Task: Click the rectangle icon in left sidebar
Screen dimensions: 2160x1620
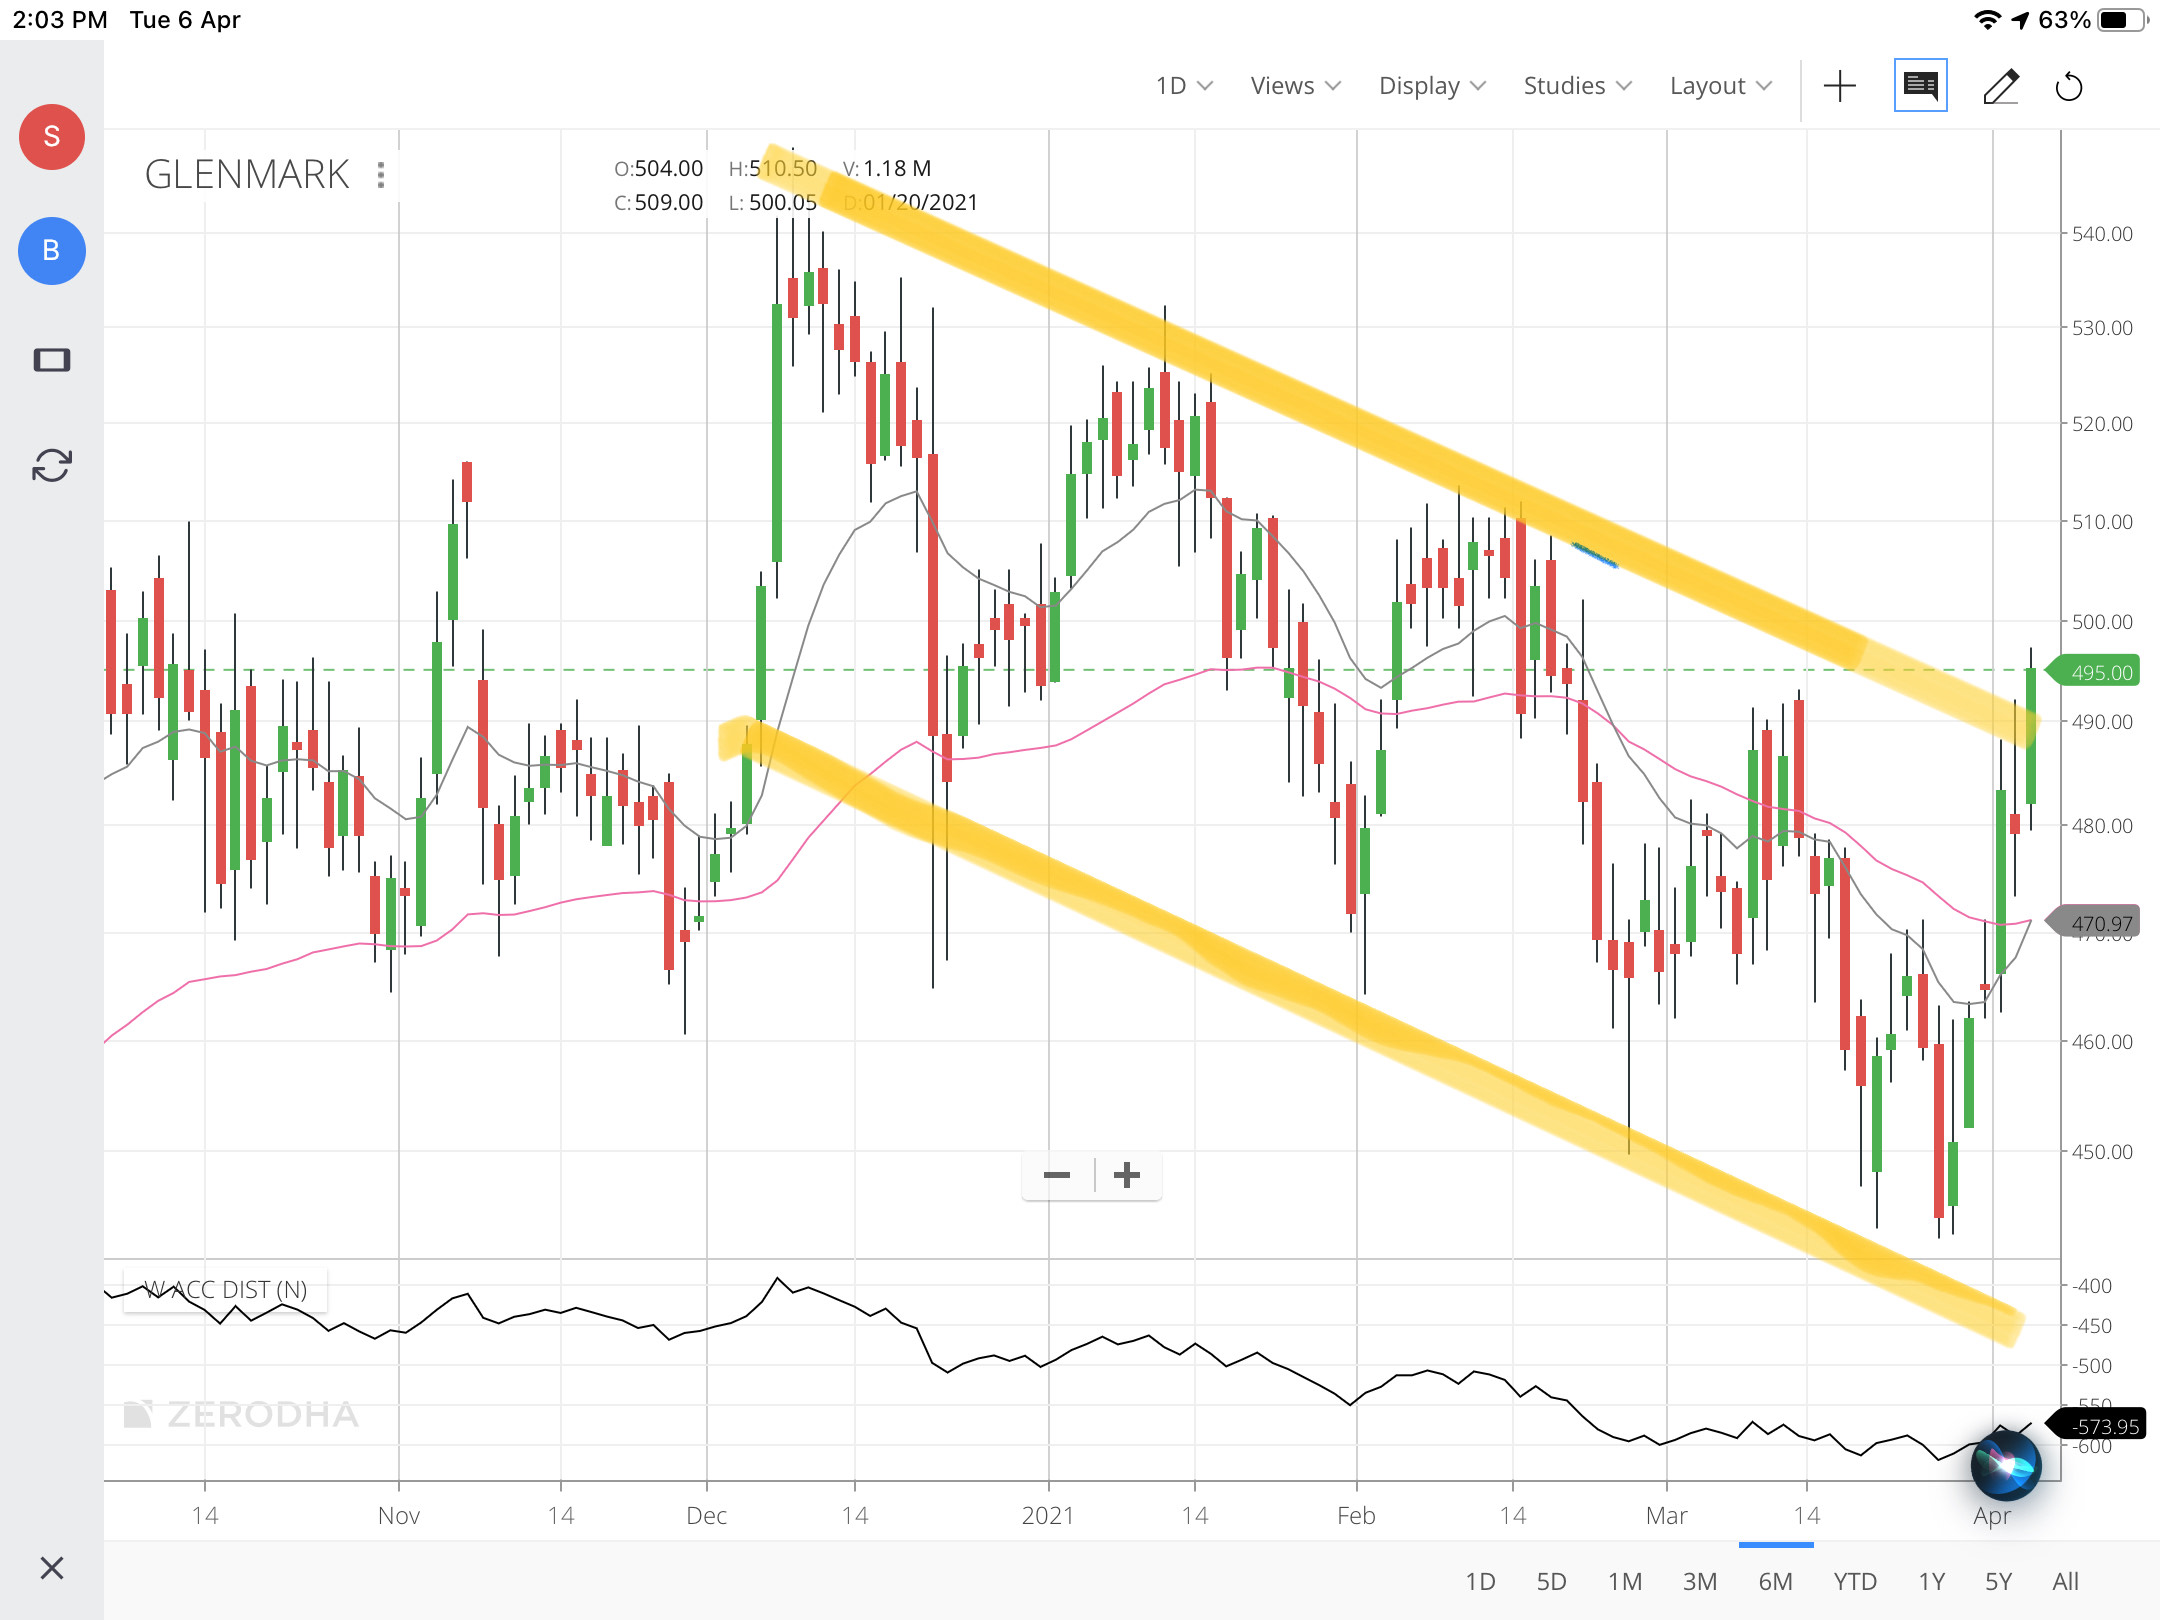Action: point(52,360)
